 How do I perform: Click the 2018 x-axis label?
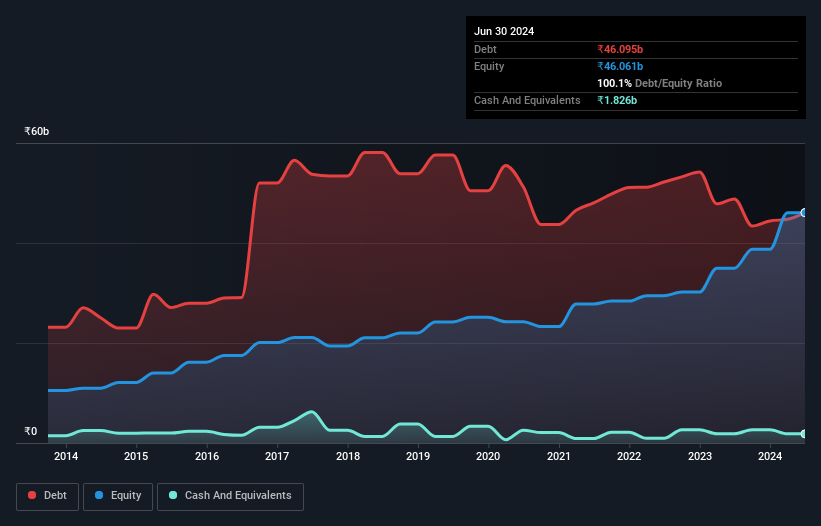coord(348,456)
